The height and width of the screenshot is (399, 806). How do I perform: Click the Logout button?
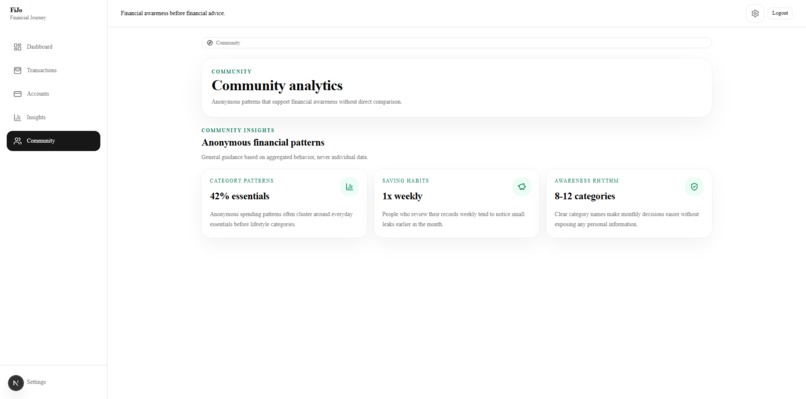pyautogui.click(x=780, y=13)
